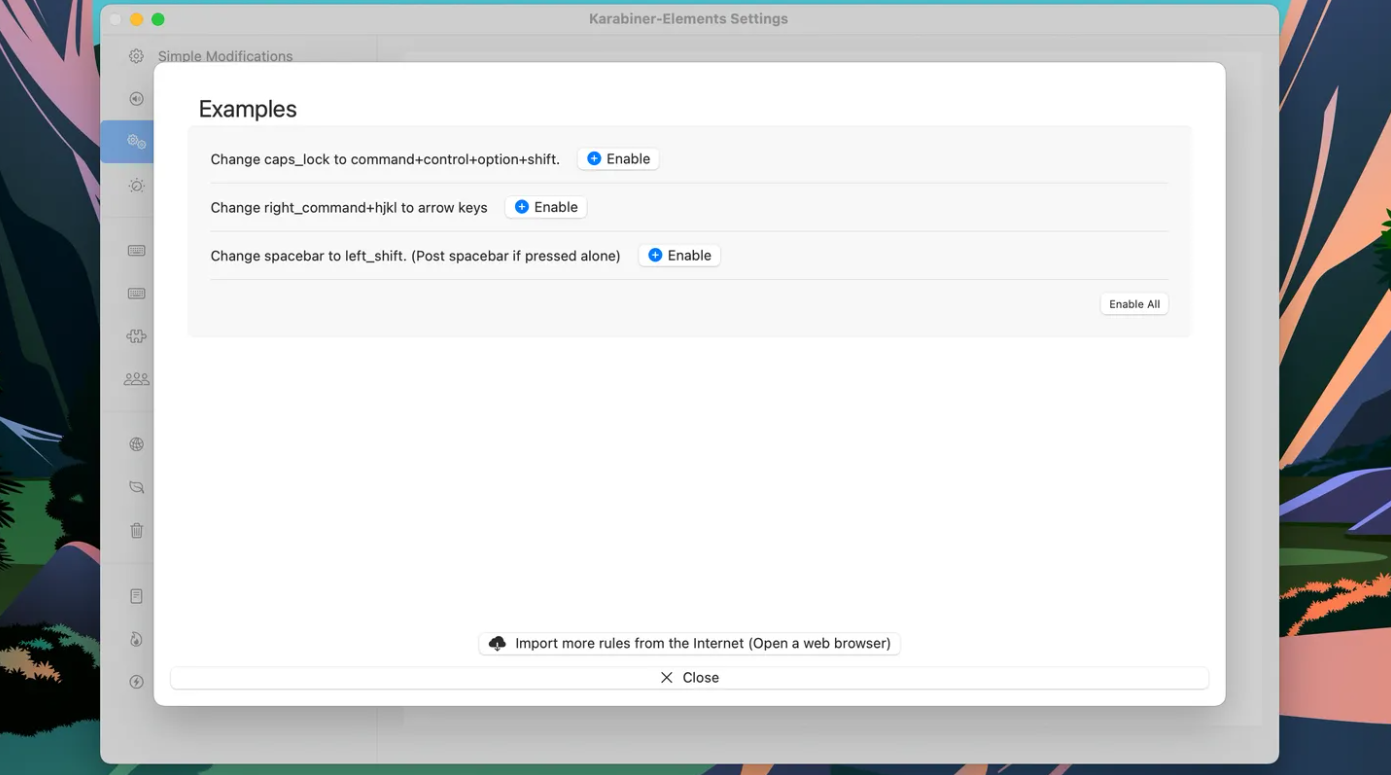Screen dimensions: 1391x775
Task: Open the puzzle piece icon in sidebar
Action: click(x=136, y=337)
